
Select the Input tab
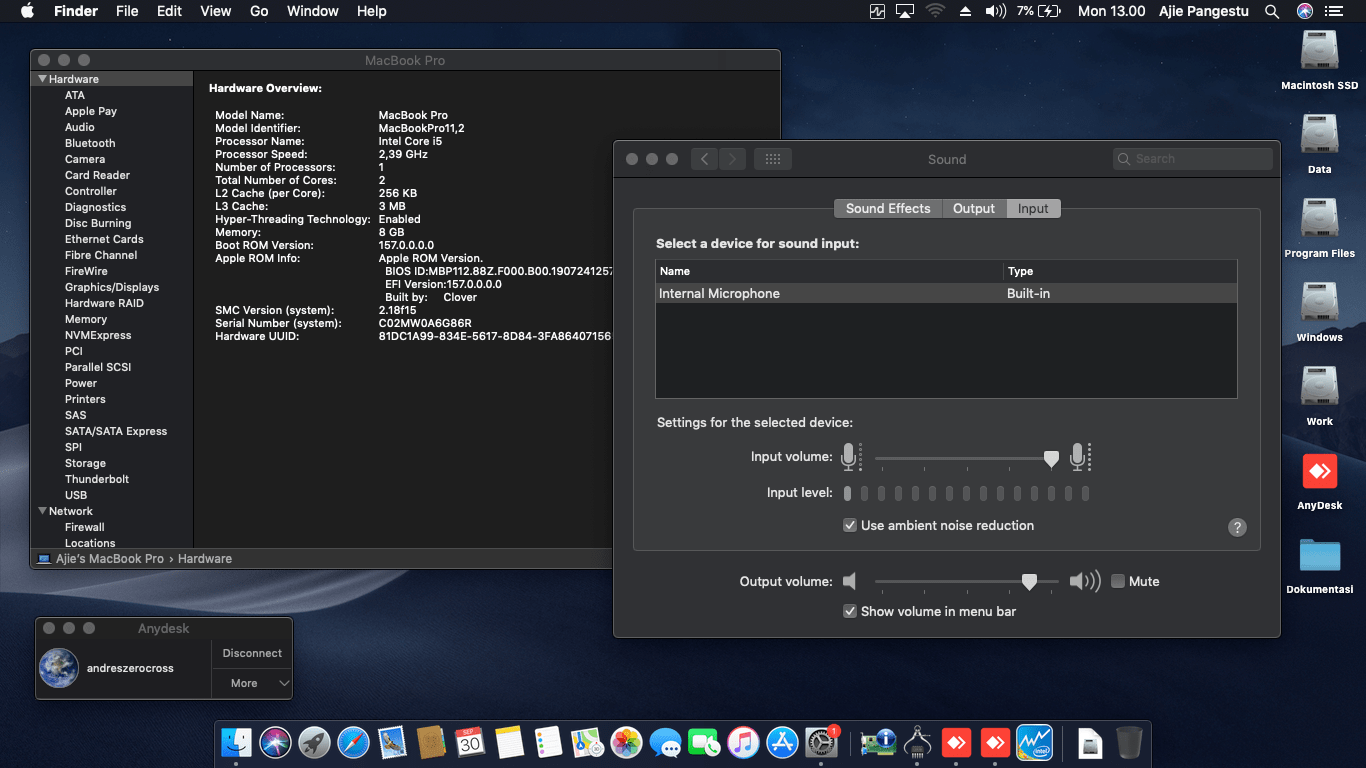pyautogui.click(x=1033, y=208)
